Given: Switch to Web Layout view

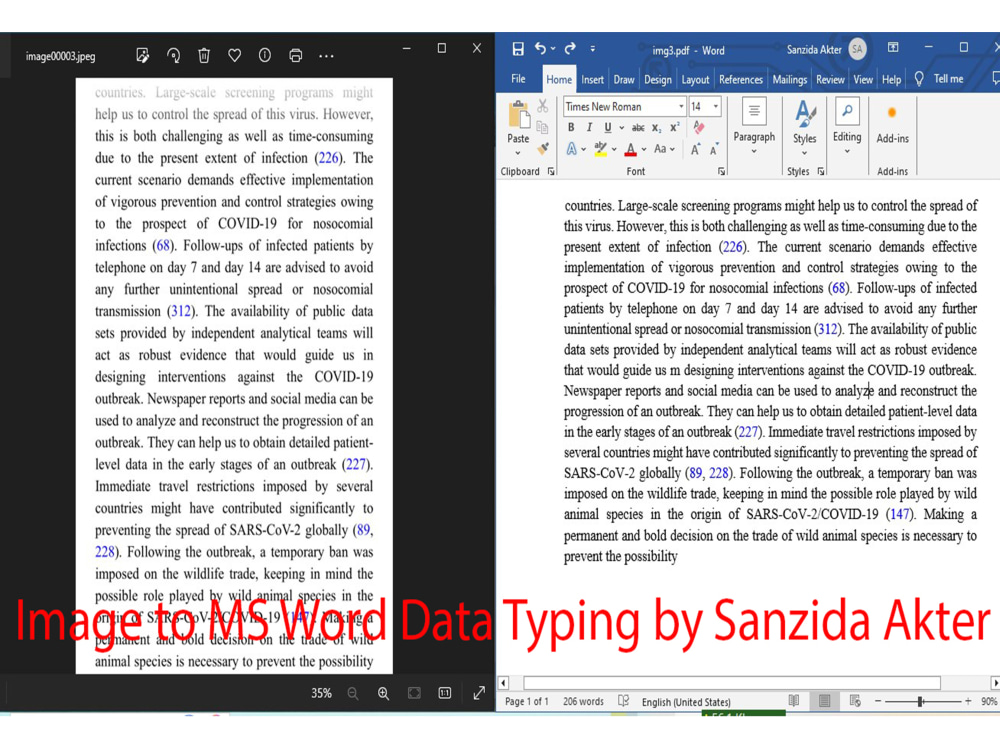Looking at the screenshot, I should click(855, 701).
